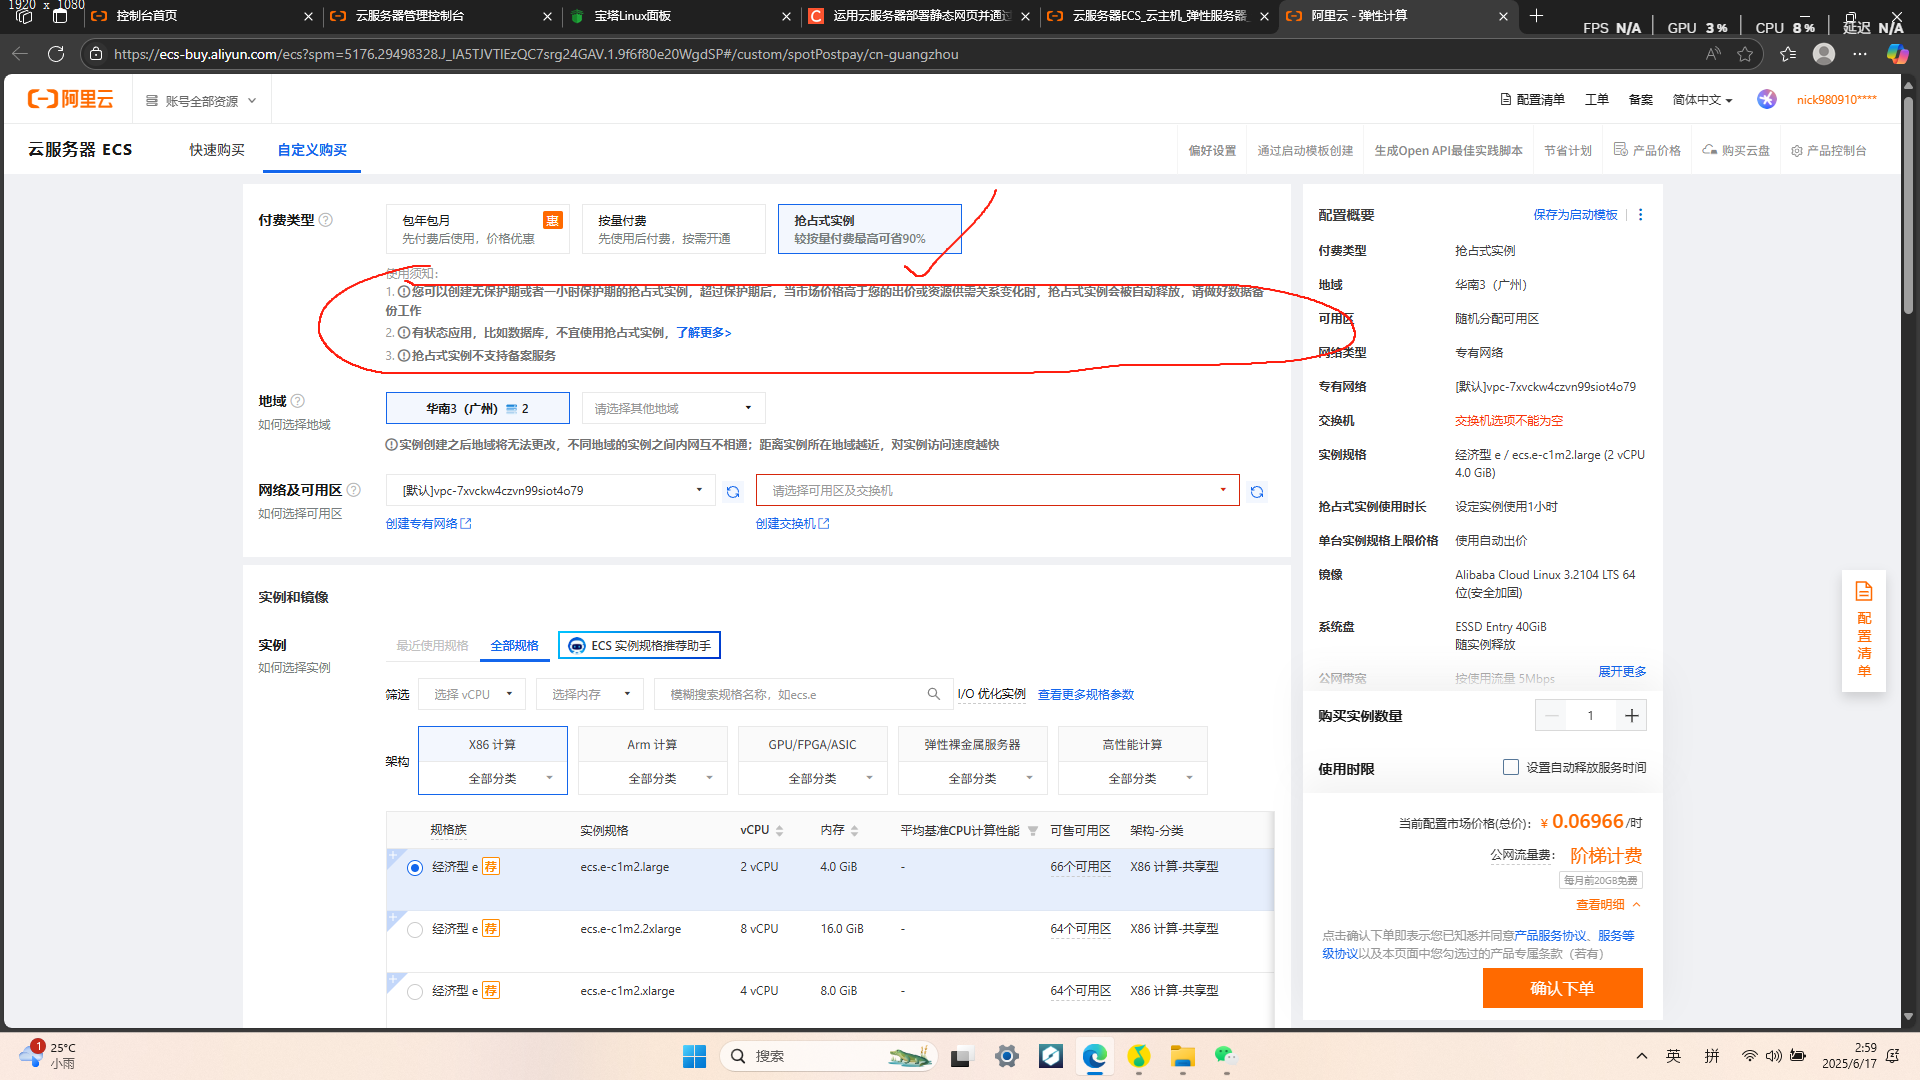1920x1080 pixels.
Task: Click 保存为启动模板 link
Action: (x=1575, y=215)
